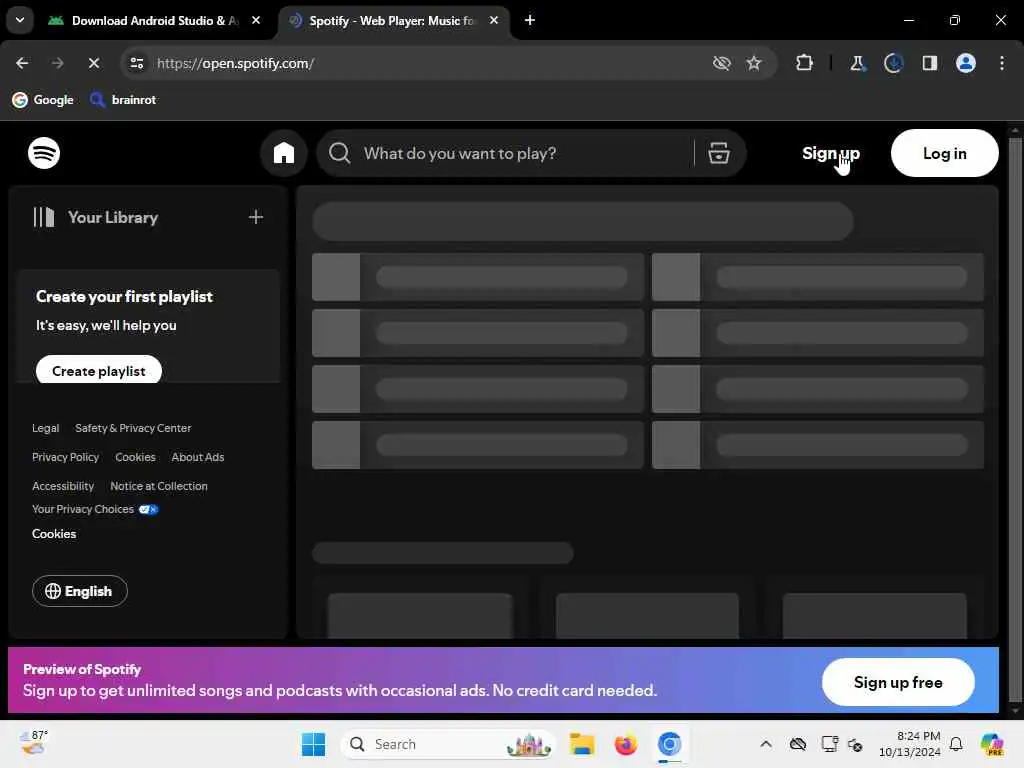Open the brainrot bookmark
The image size is (1024, 768).
[123, 99]
